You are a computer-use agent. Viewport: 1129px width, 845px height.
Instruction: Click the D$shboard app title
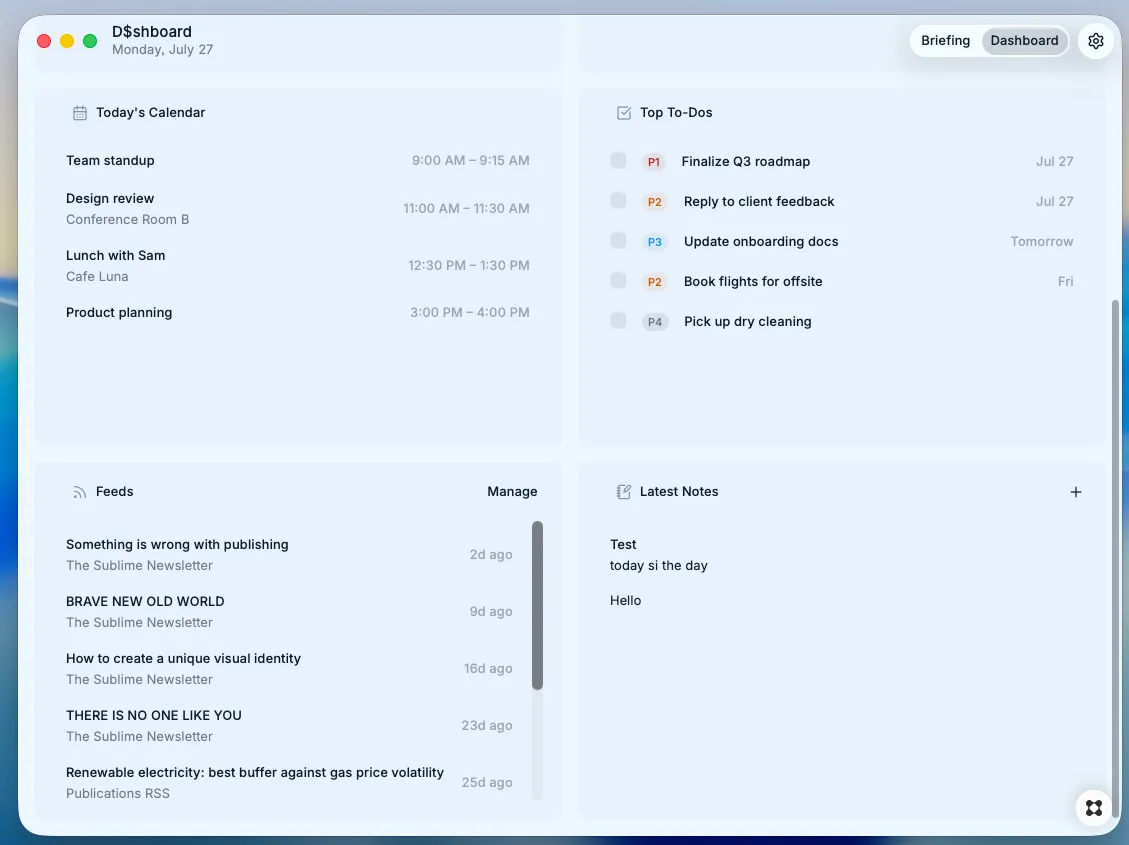152,32
